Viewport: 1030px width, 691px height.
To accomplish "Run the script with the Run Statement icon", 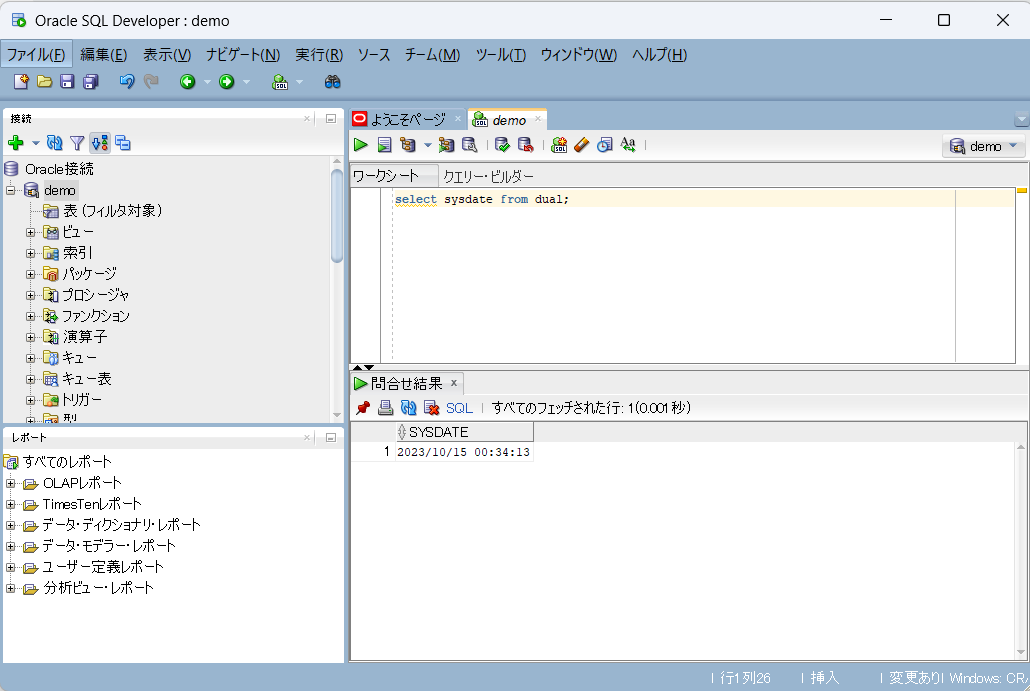I will click(361, 145).
